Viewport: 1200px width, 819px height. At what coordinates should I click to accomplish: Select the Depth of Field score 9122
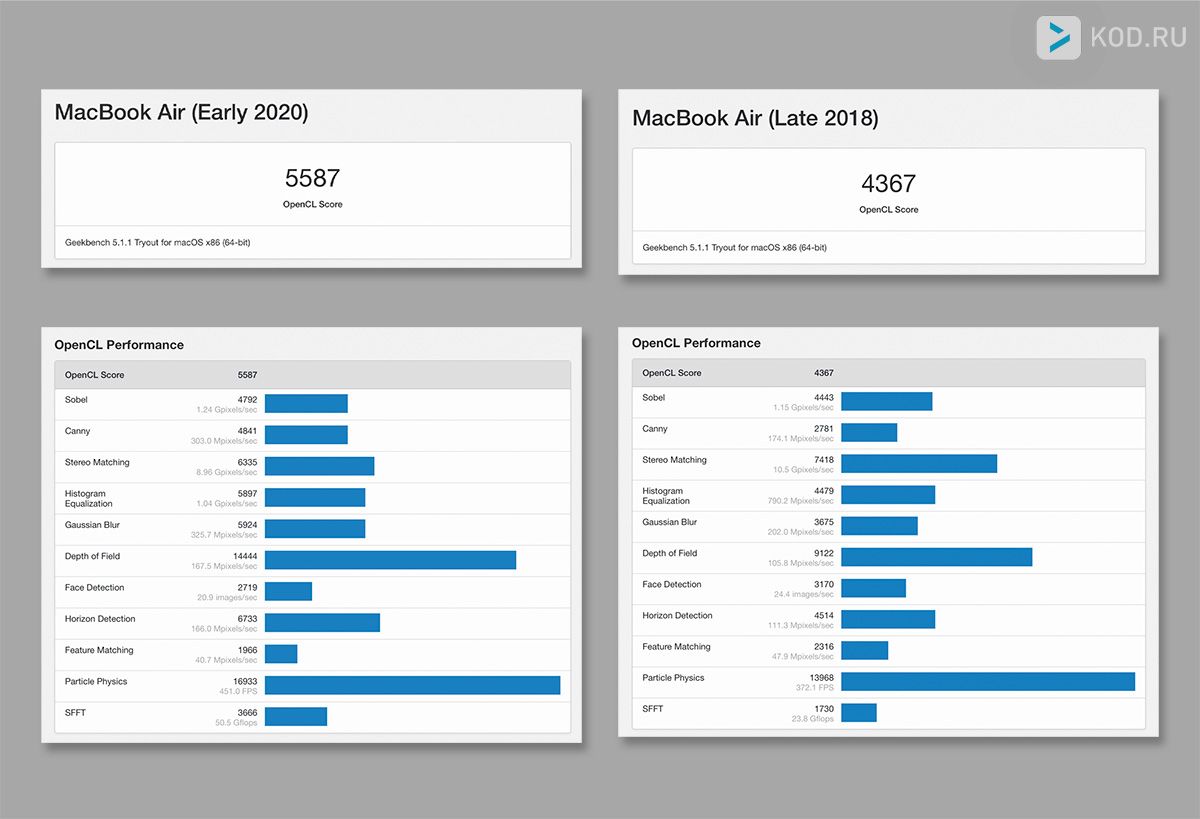tap(823, 553)
